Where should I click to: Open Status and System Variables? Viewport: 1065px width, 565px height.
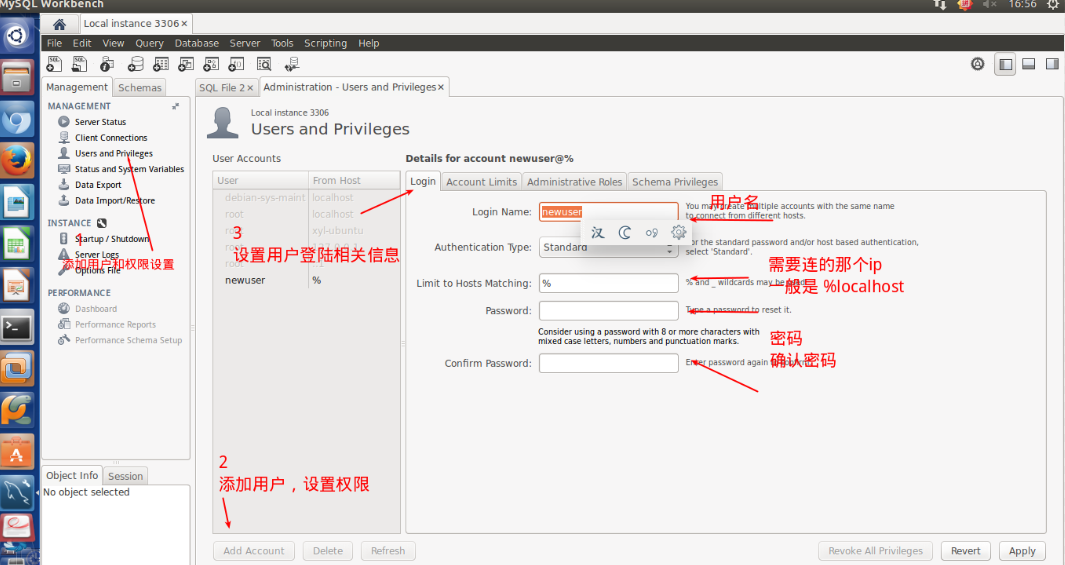coord(129,169)
